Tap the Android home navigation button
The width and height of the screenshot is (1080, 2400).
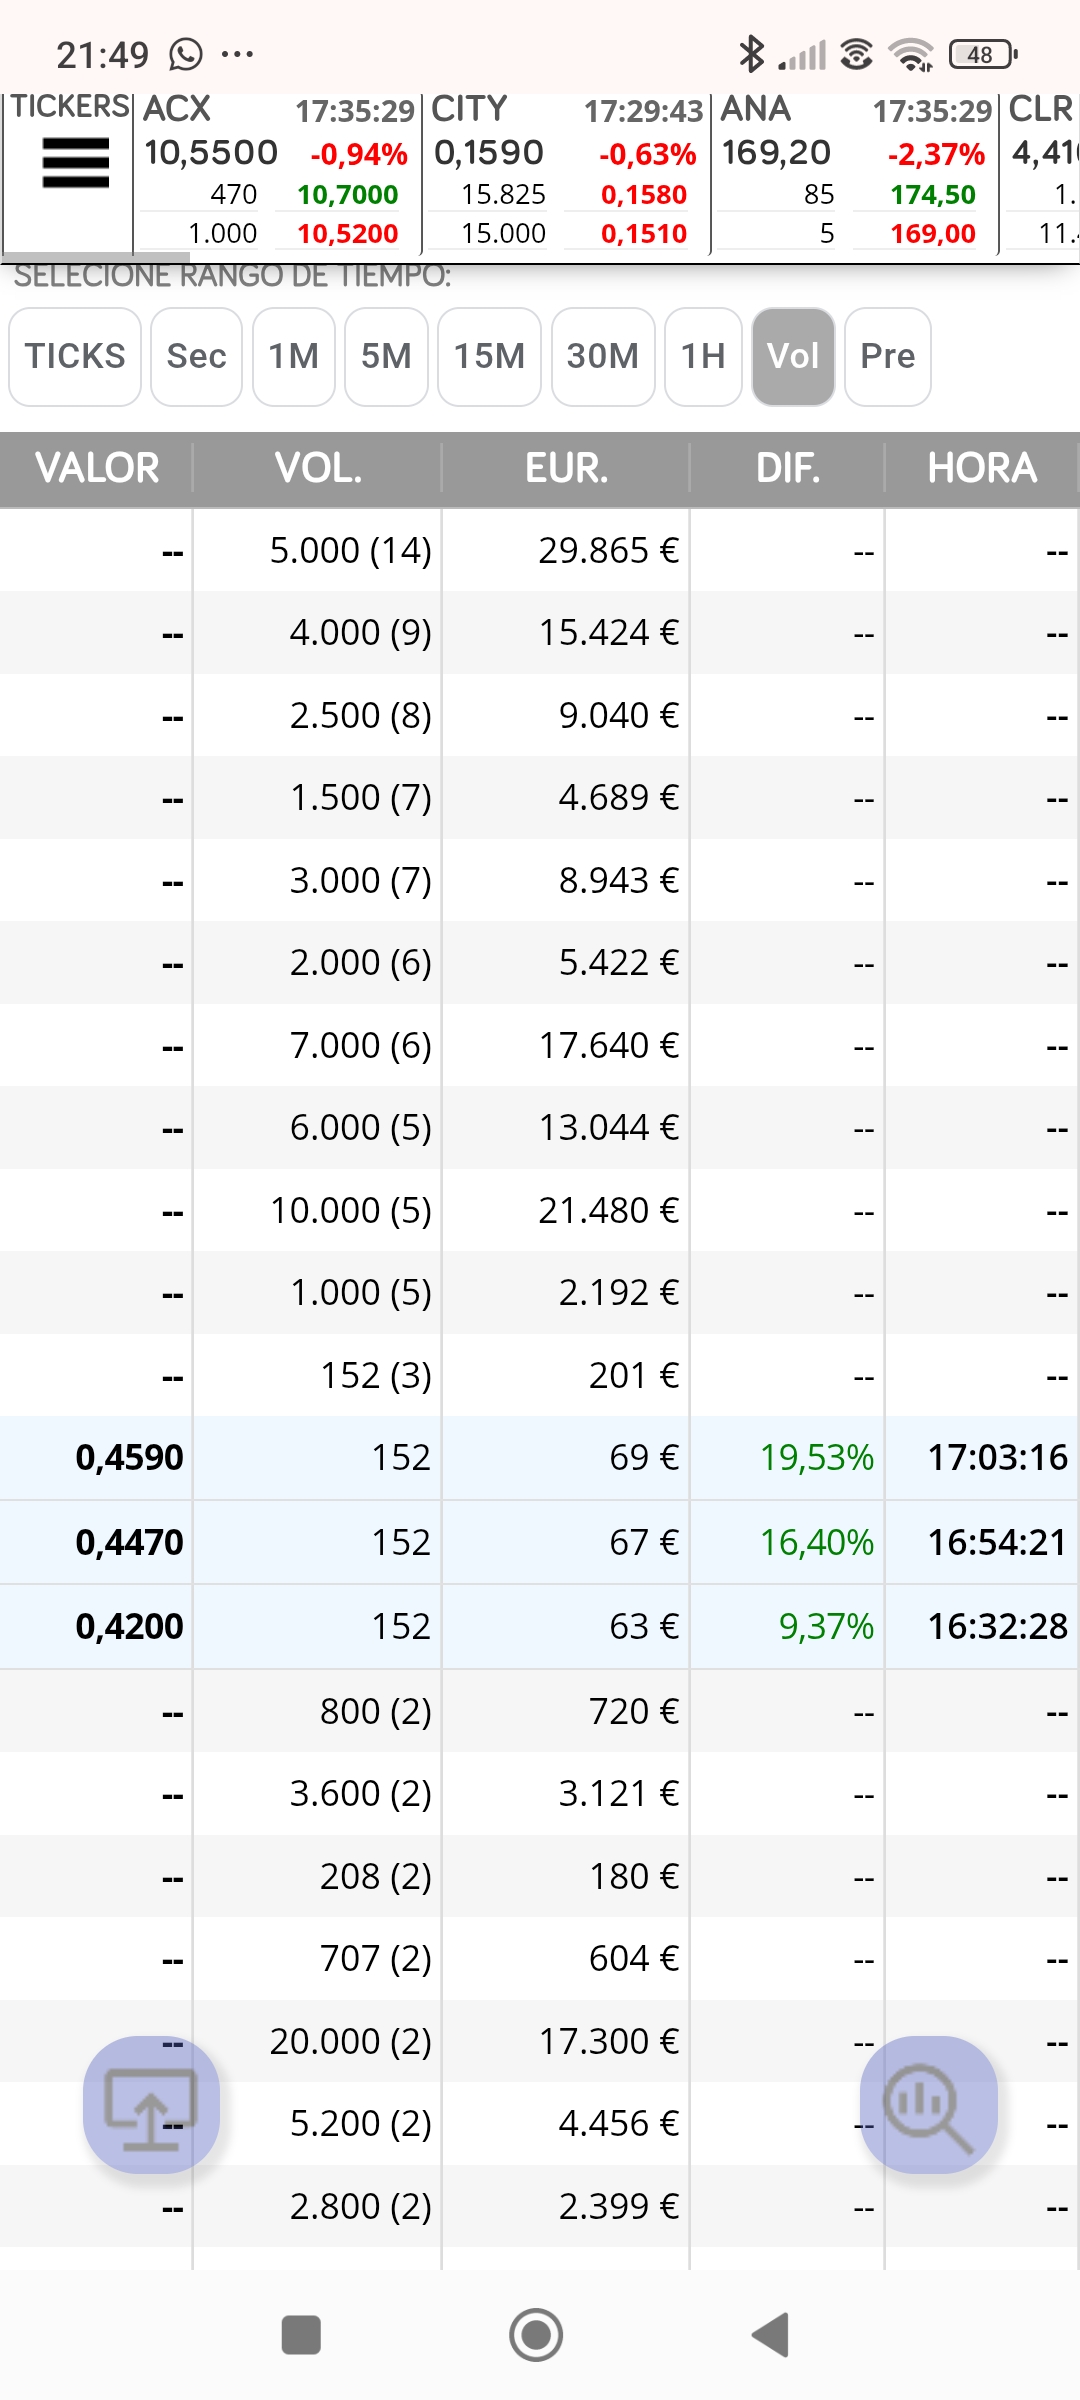536,2335
